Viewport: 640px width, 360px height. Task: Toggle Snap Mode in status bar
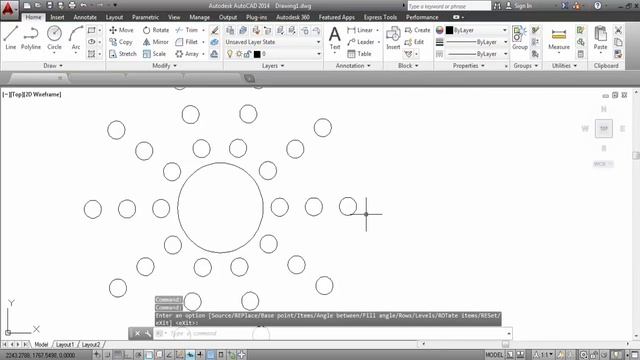[107, 355]
